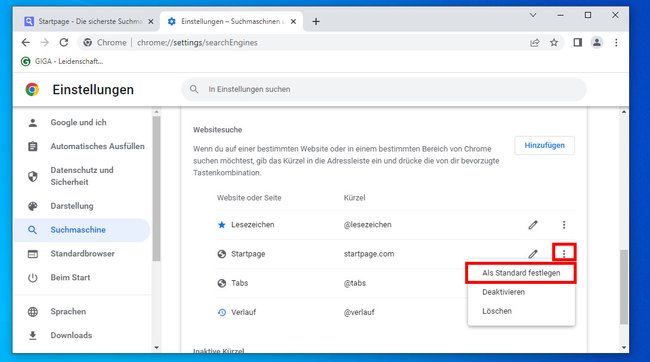650x362 pixels.
Task: Bookmark this page with the star icon
Action: [x=554, y=42]
